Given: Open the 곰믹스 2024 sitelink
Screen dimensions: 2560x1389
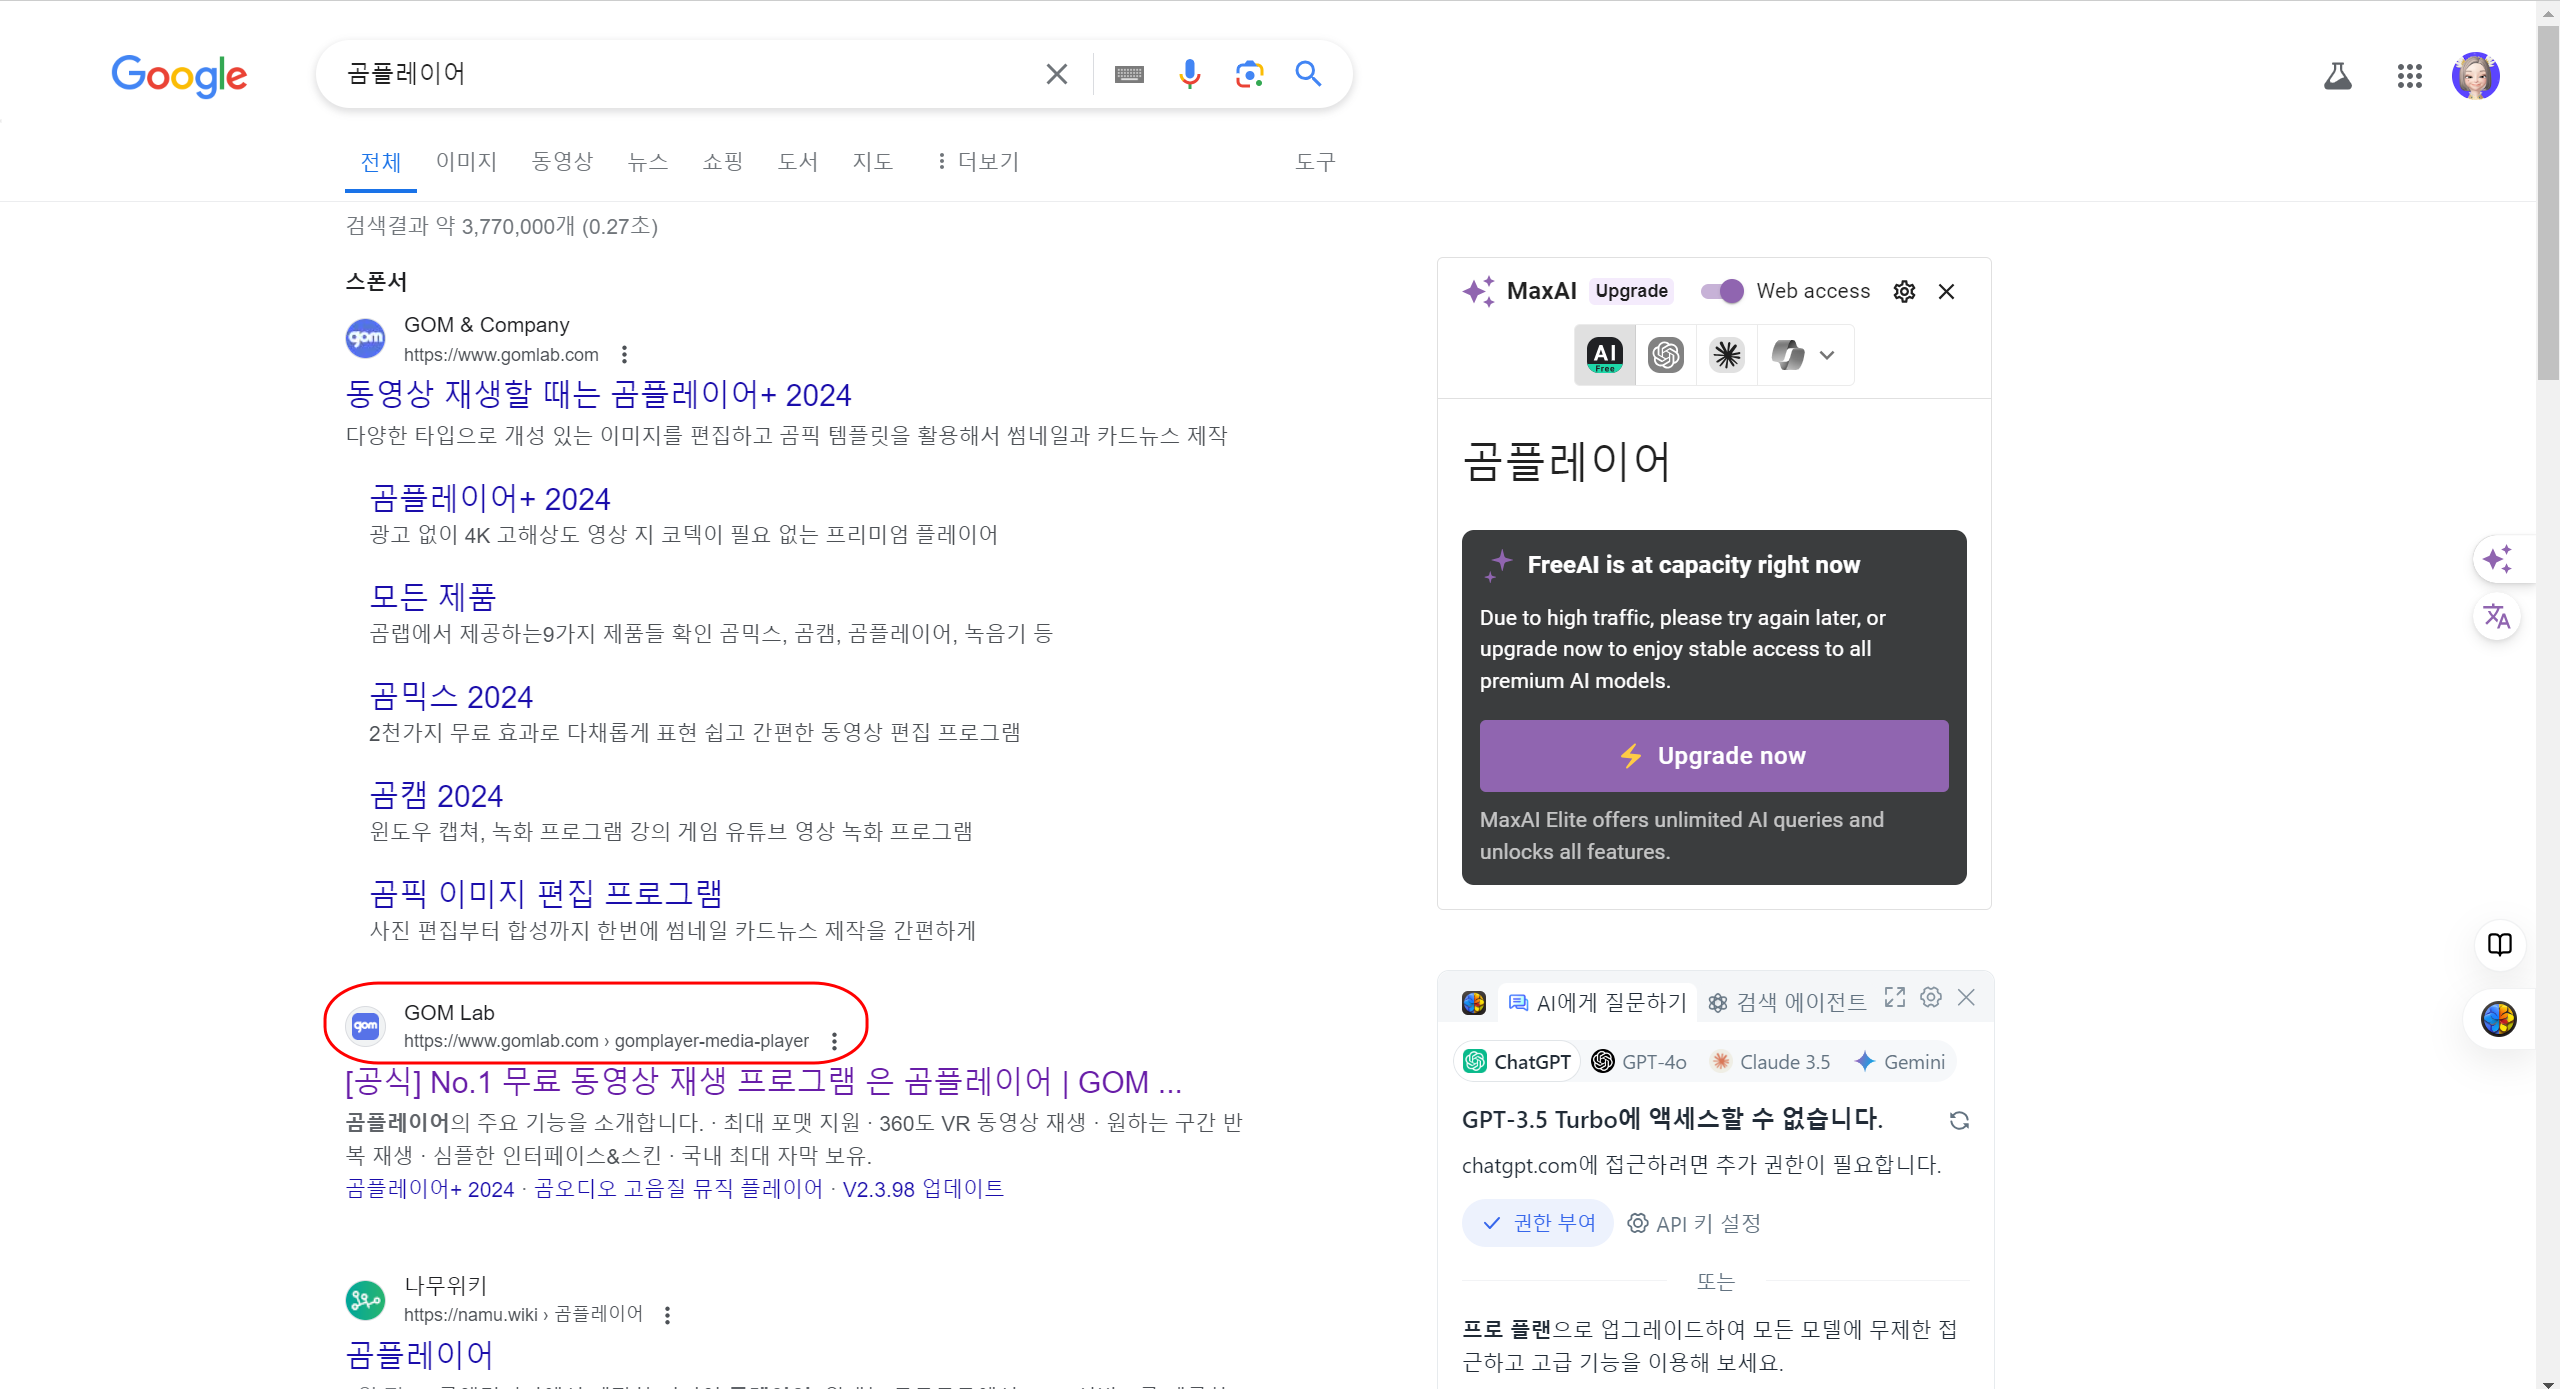Looking at the screenshot, I should (451, 696).
